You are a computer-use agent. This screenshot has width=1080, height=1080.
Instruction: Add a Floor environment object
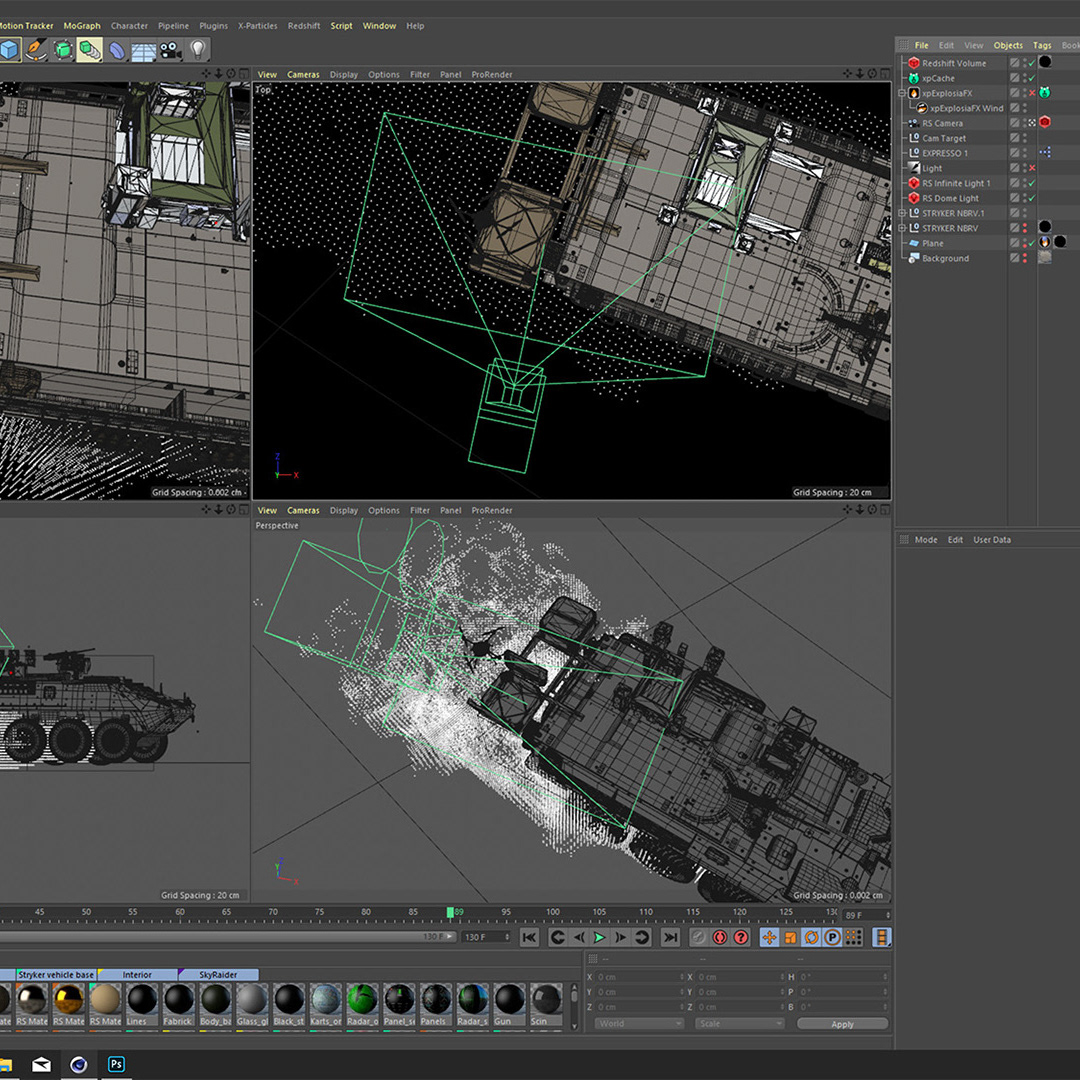click(144, 50)
